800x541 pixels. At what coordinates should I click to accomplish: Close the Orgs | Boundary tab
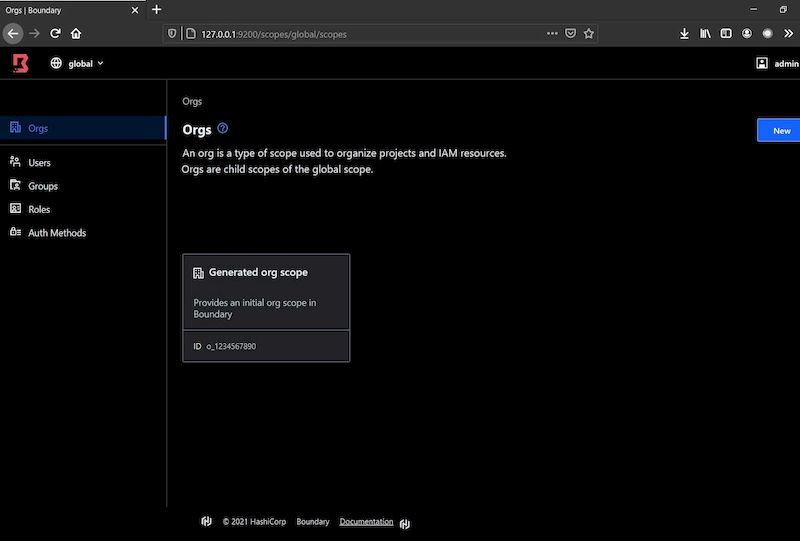coord(135,10)
